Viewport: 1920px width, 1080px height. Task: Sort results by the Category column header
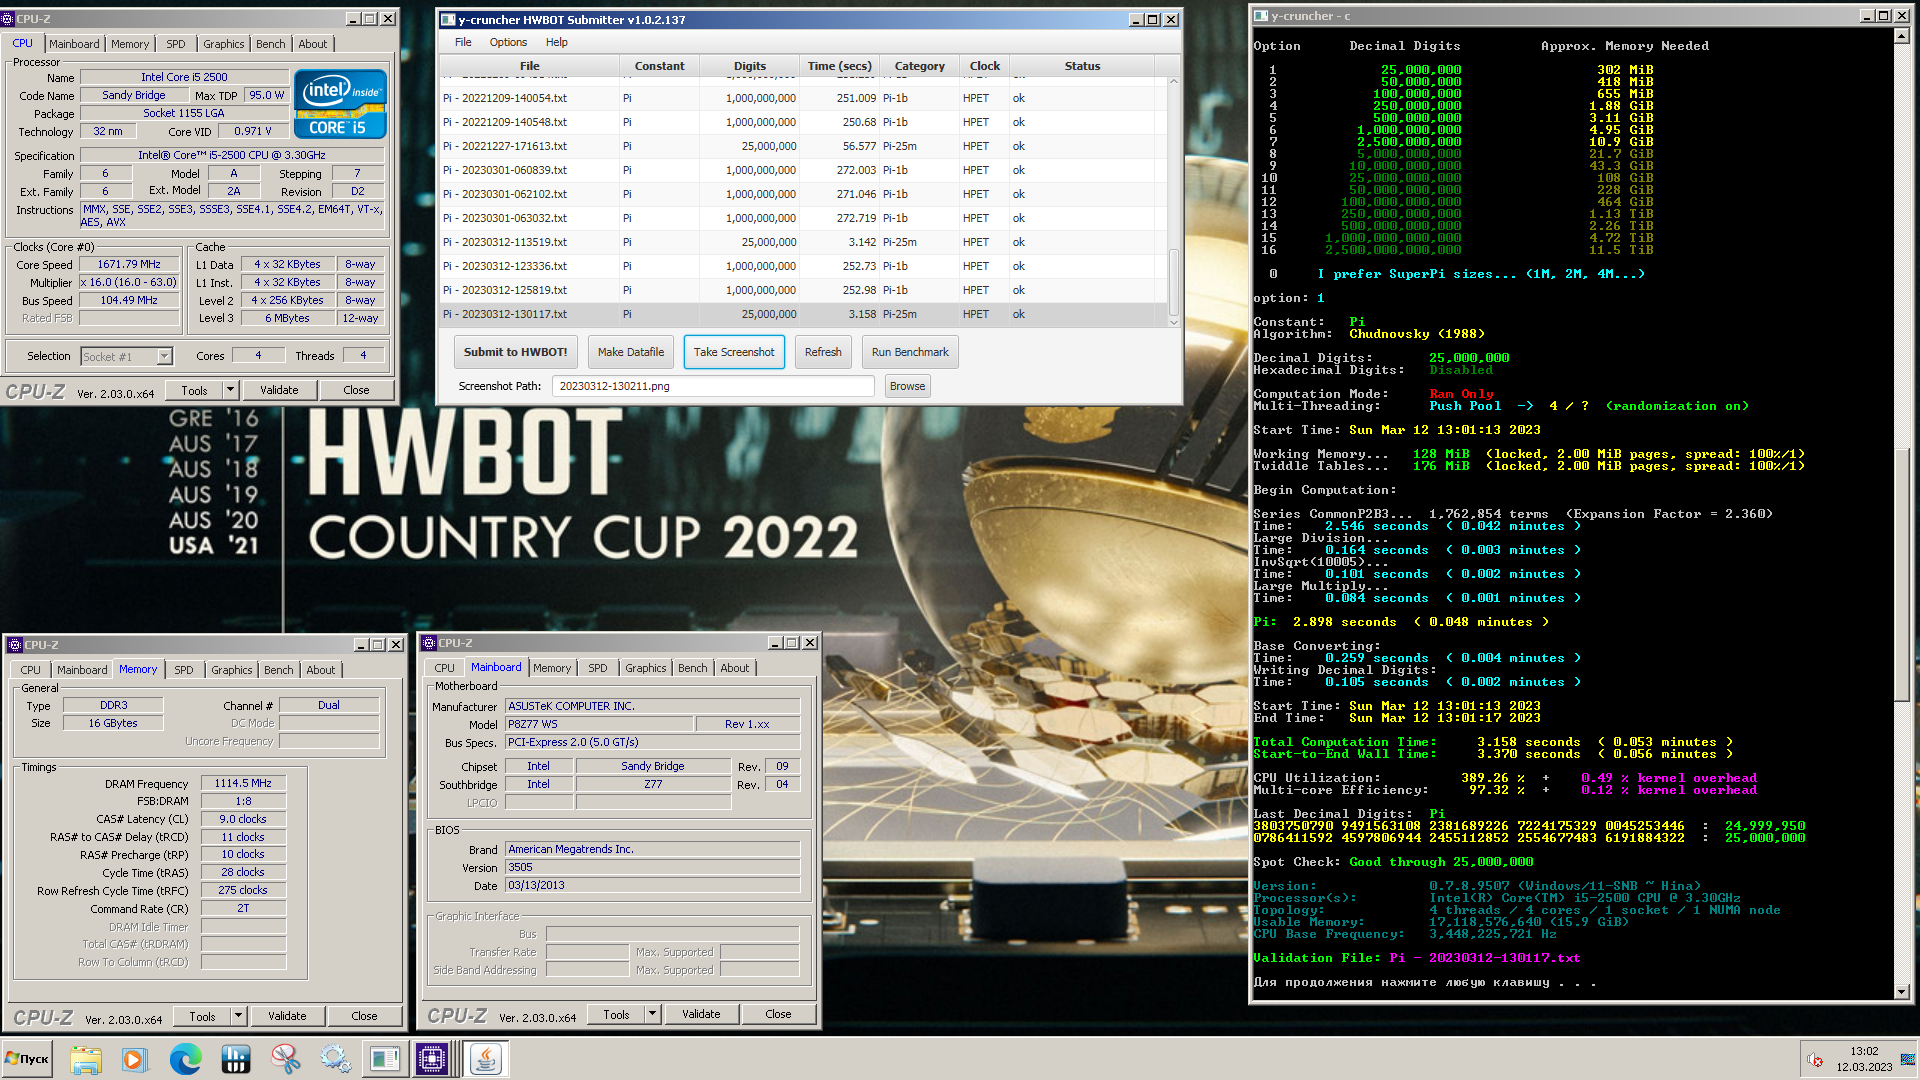coord(919,66)
